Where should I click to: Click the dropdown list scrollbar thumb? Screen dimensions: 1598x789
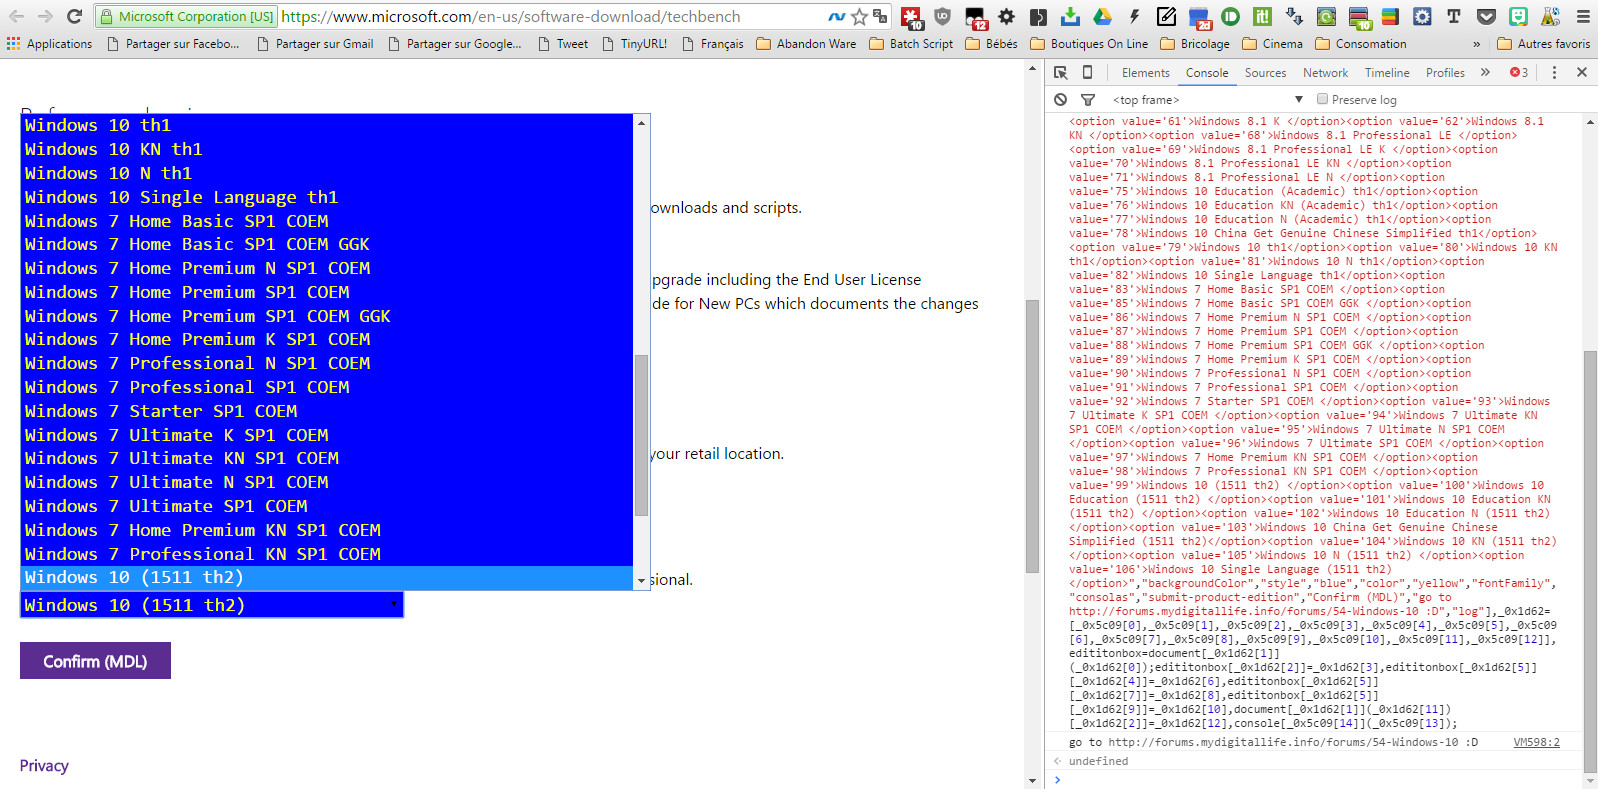pyautogui.click(x=641, y=435)
